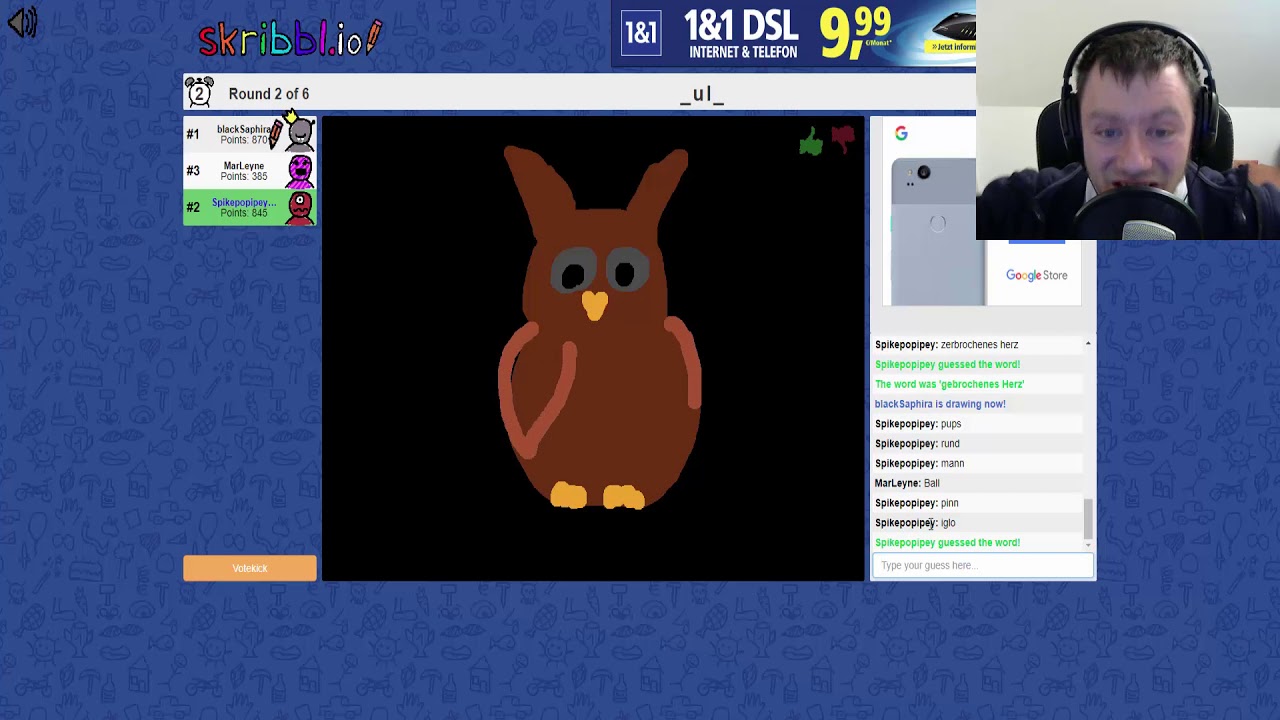Click the owl drawing on canvas
This screenshot has height=720, width=1280.
pyautogui.click(x=599, y=329)
